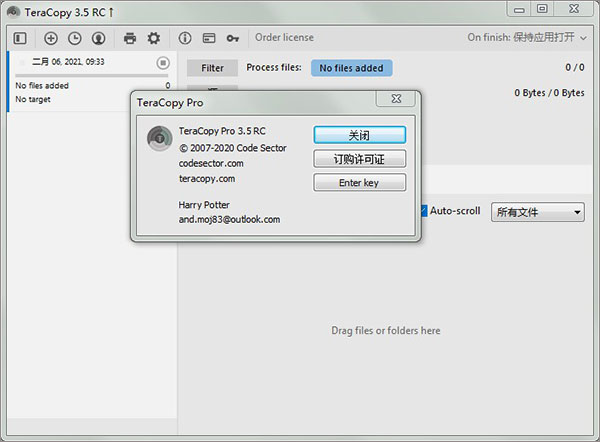
Task: Click the Filter button
Action: pyautogui.click(x=212, y=68)
